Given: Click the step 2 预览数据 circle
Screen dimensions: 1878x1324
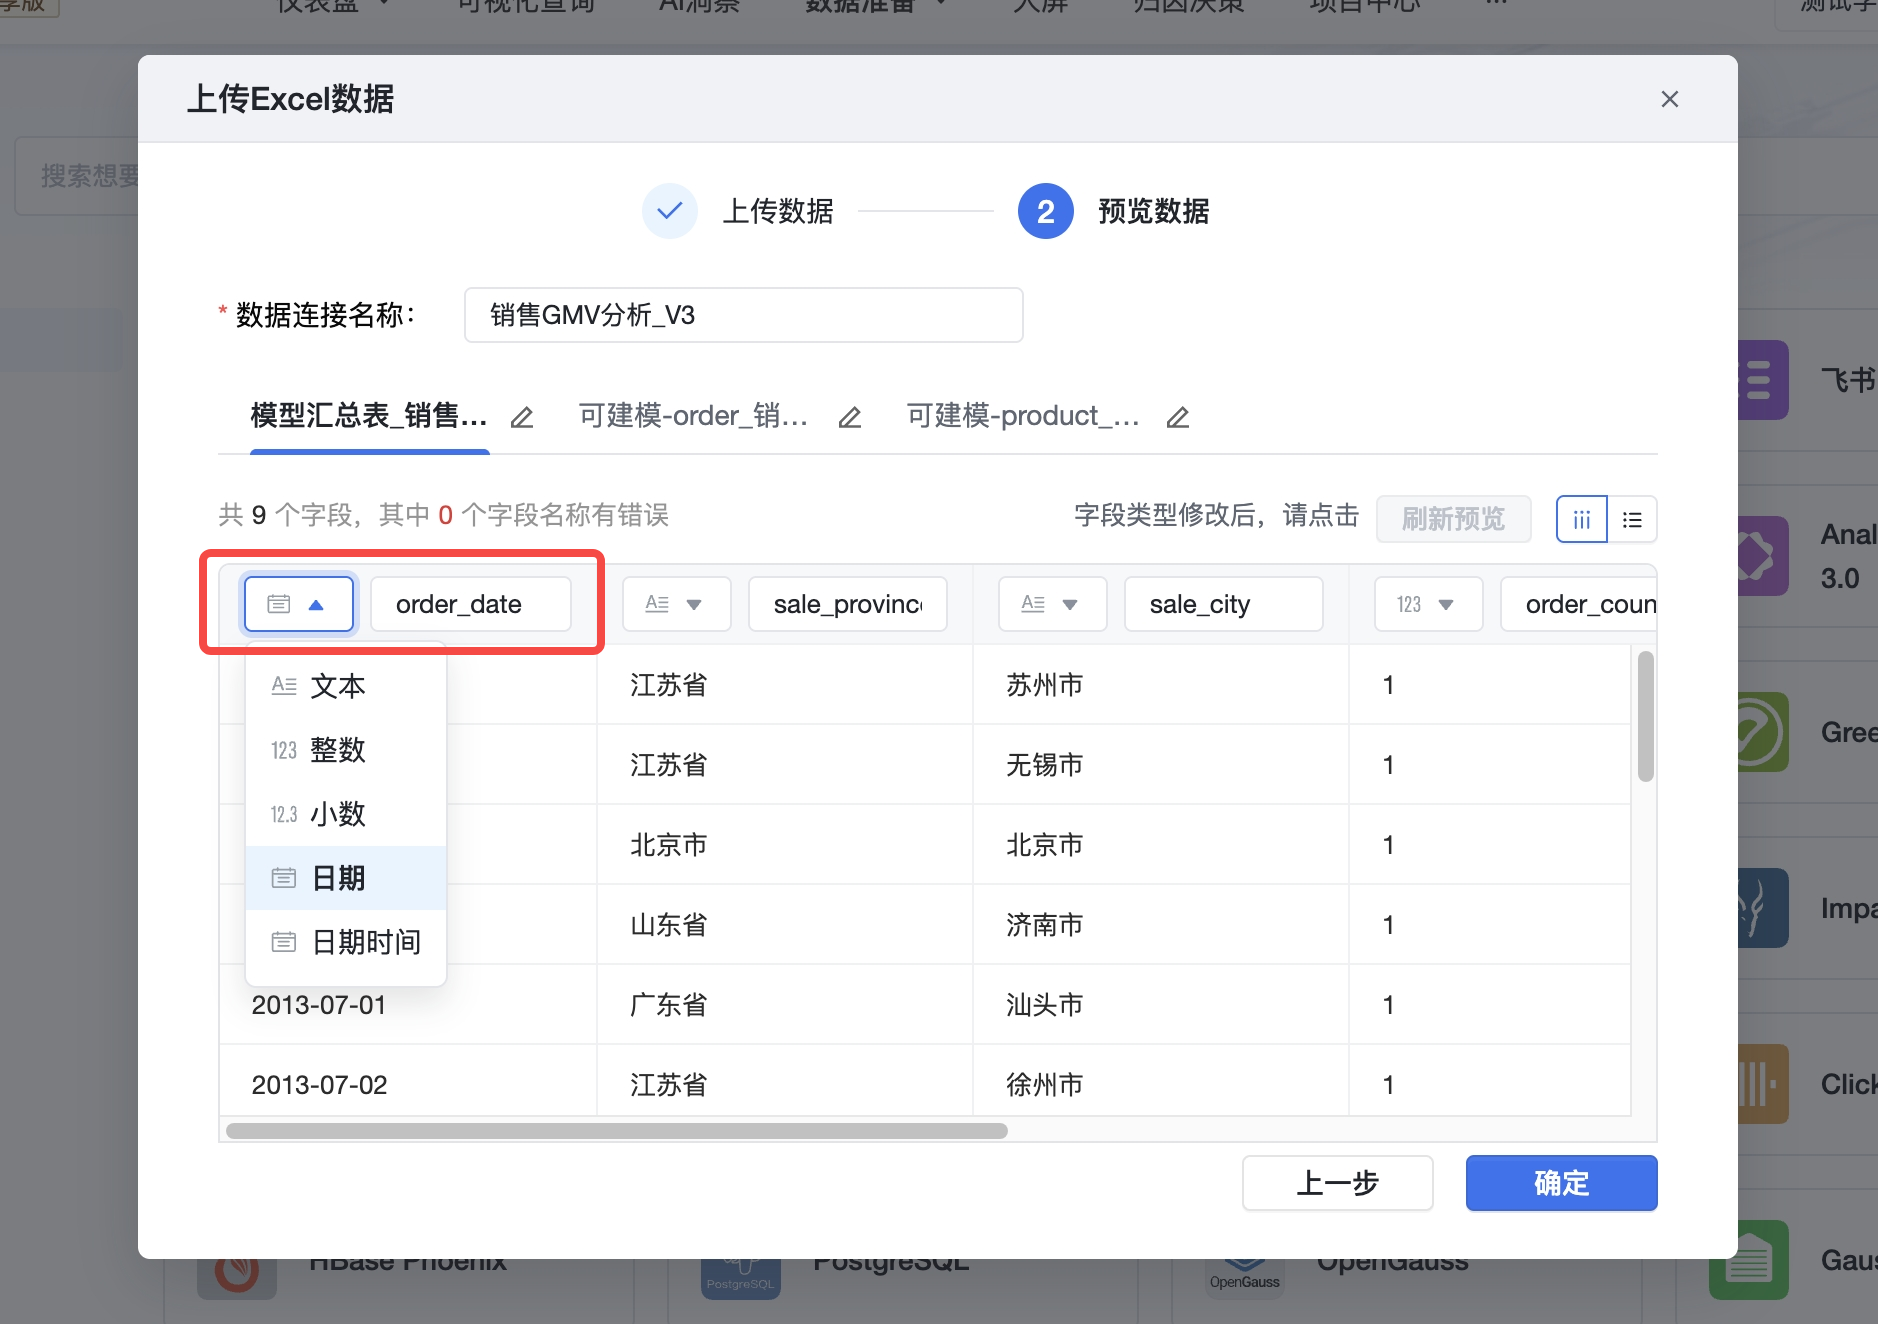Looking at the screenshot, I should click(1045, 211).
